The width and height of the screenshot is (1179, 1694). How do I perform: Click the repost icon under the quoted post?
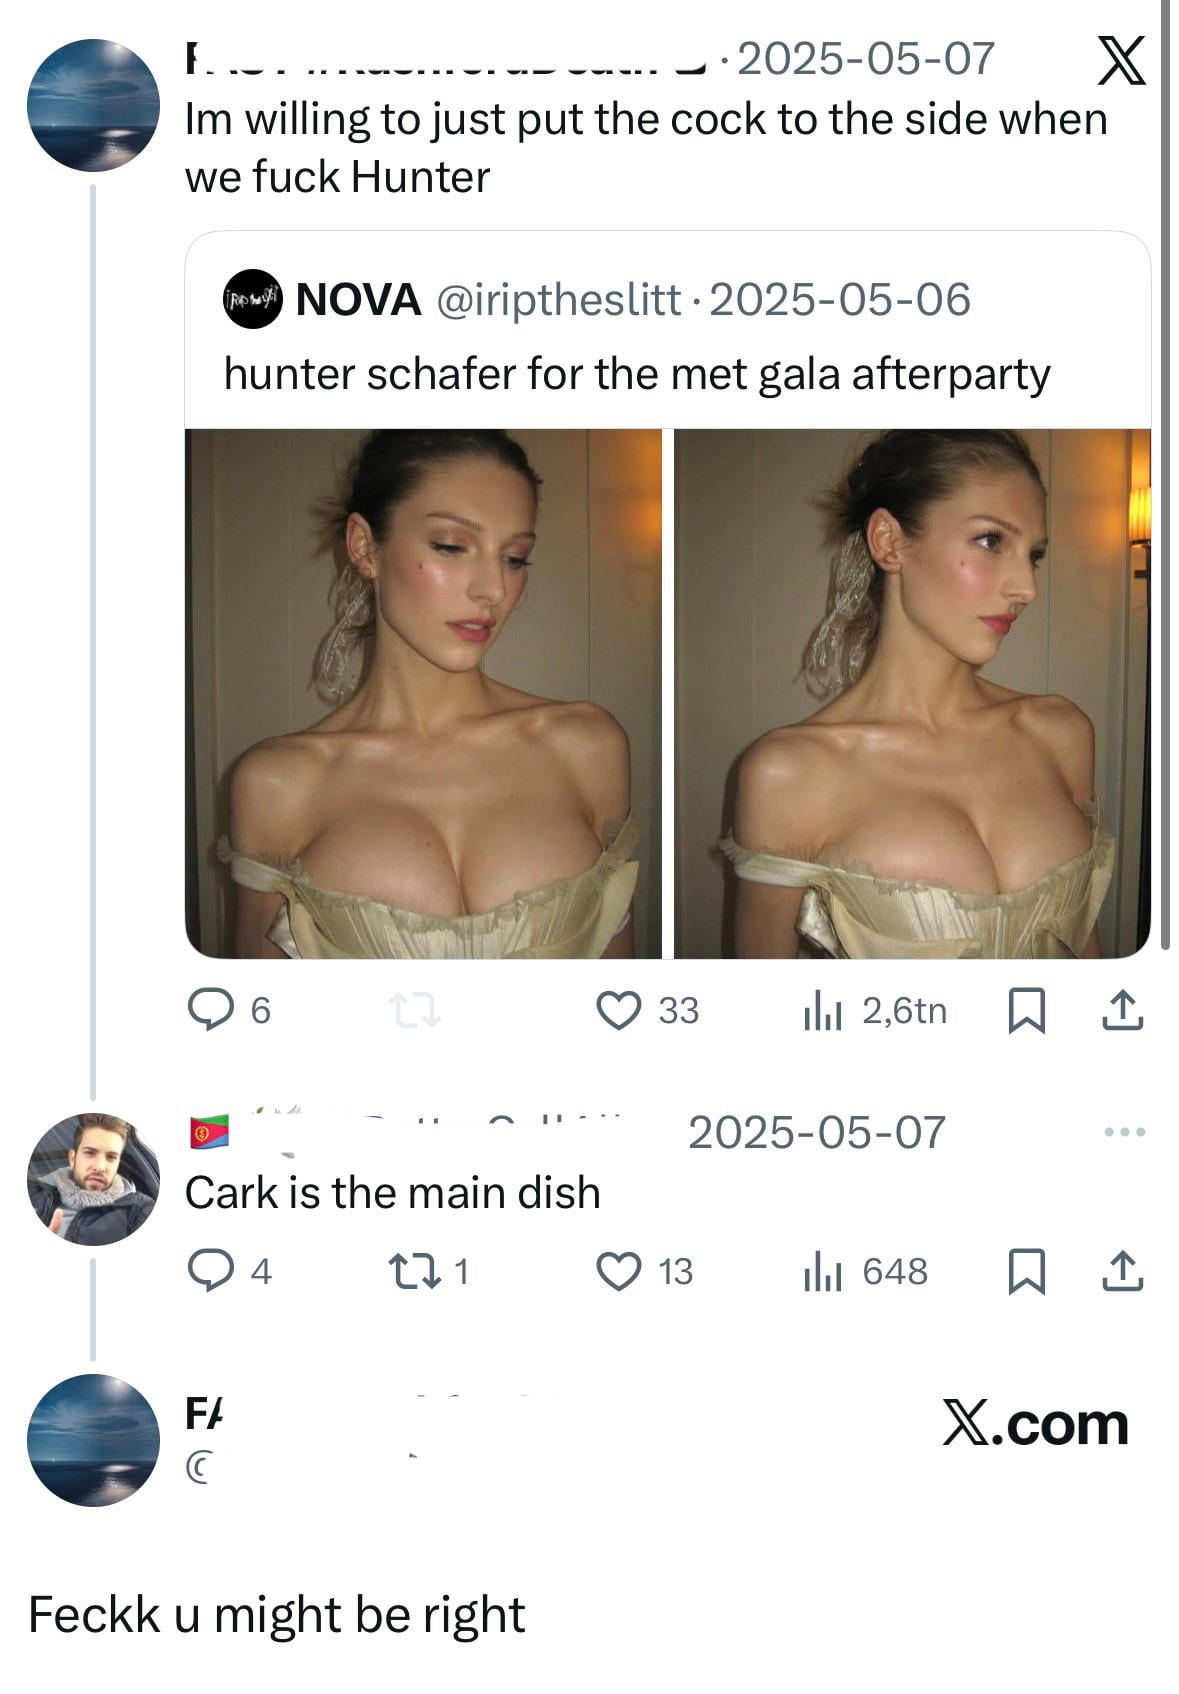415,1010
